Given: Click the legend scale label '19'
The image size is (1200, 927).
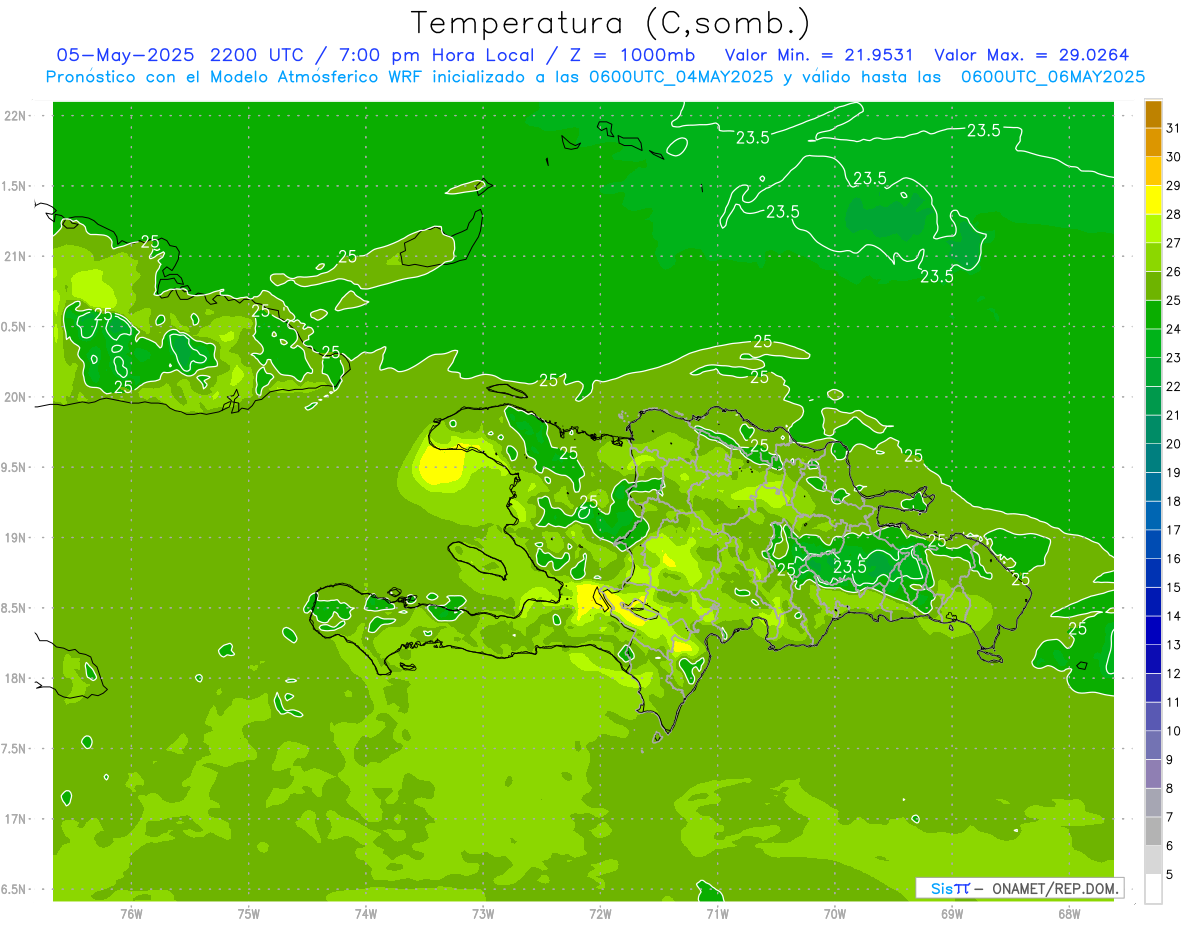Looking at the screenshot, I should [1173, 473].
